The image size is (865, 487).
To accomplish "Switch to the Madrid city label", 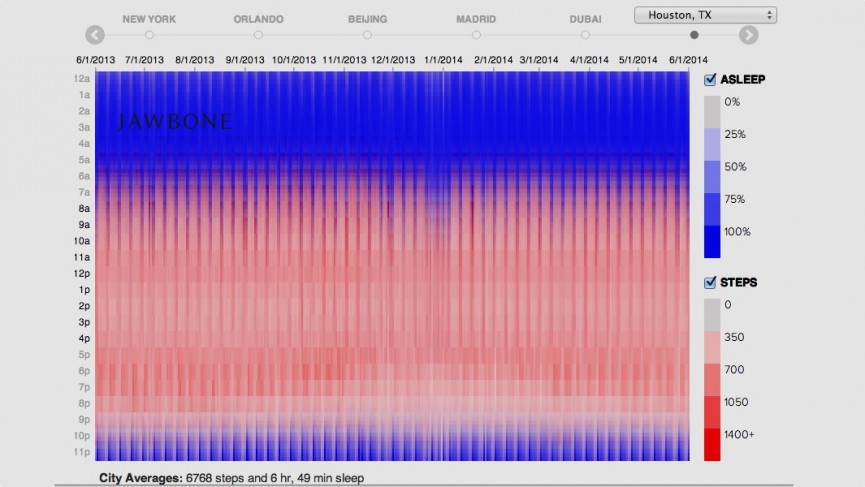I will click(476, 19).
